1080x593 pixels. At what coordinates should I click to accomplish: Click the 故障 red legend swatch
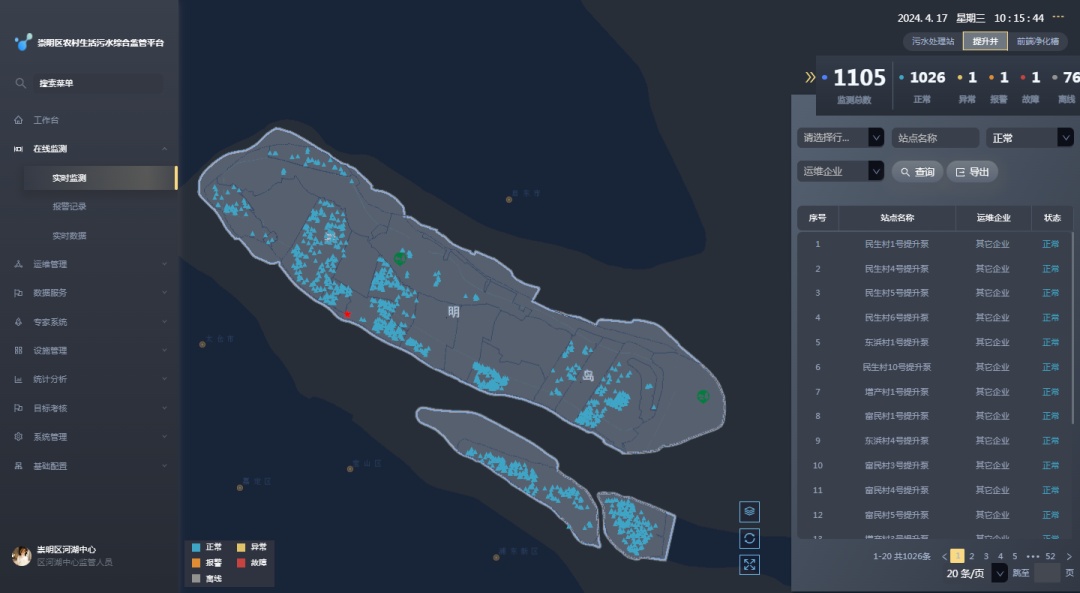pos(241,563)
